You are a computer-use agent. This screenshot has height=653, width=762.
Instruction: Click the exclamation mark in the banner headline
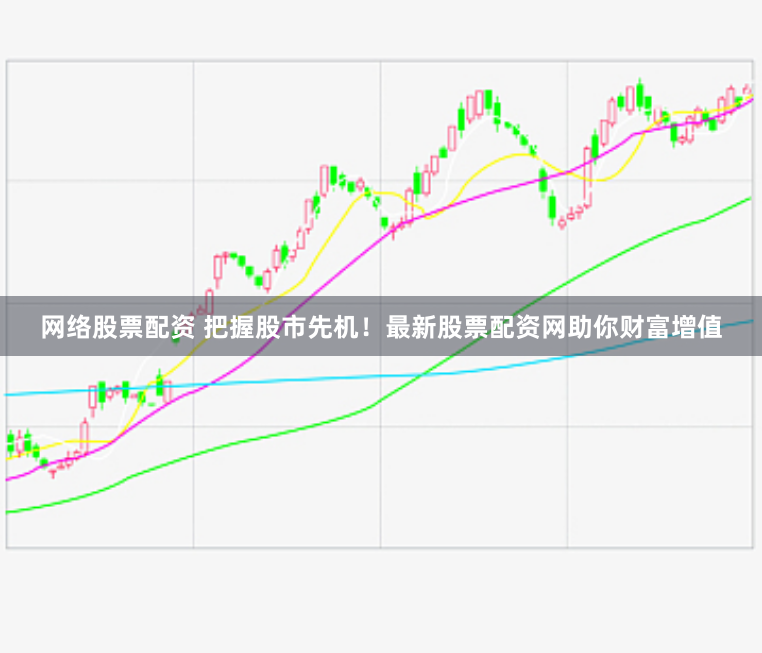(369, 327)
